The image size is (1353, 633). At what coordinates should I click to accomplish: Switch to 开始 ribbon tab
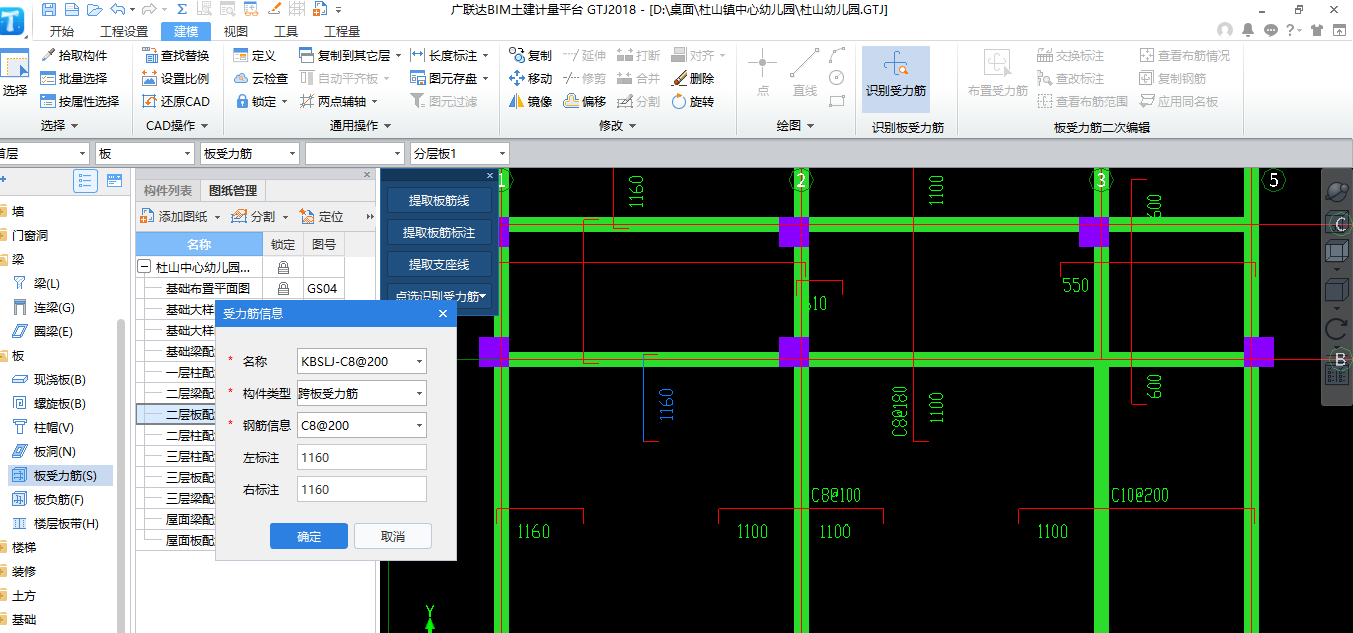point(61,31)
